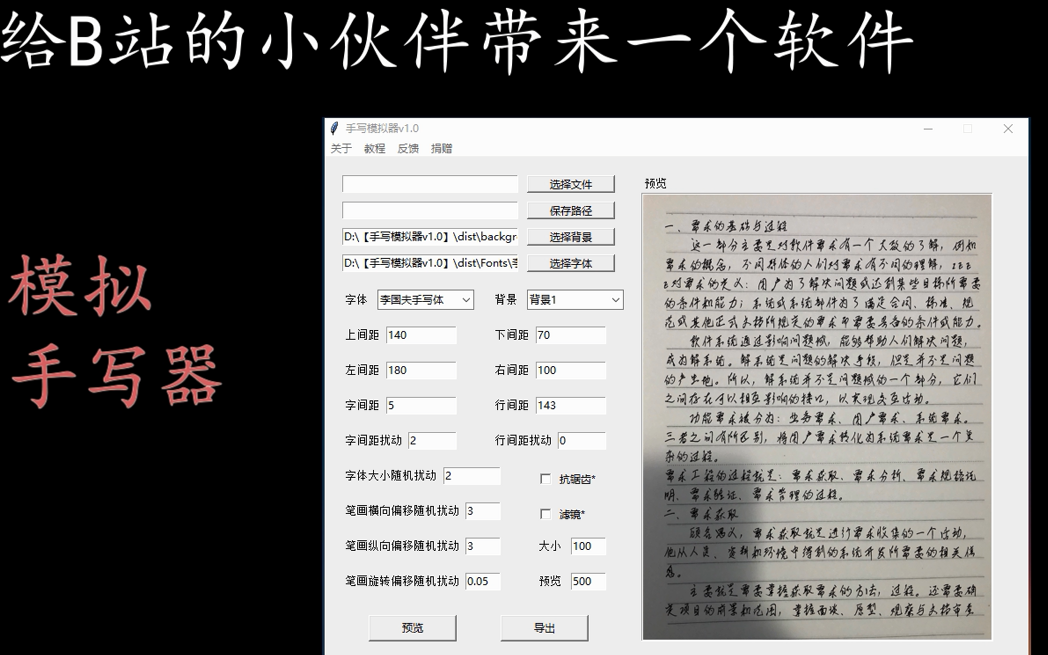The height and width of the screenshot is (655, 1048).
Task: Click the 选择背景 button
Action: click(571, 237)
